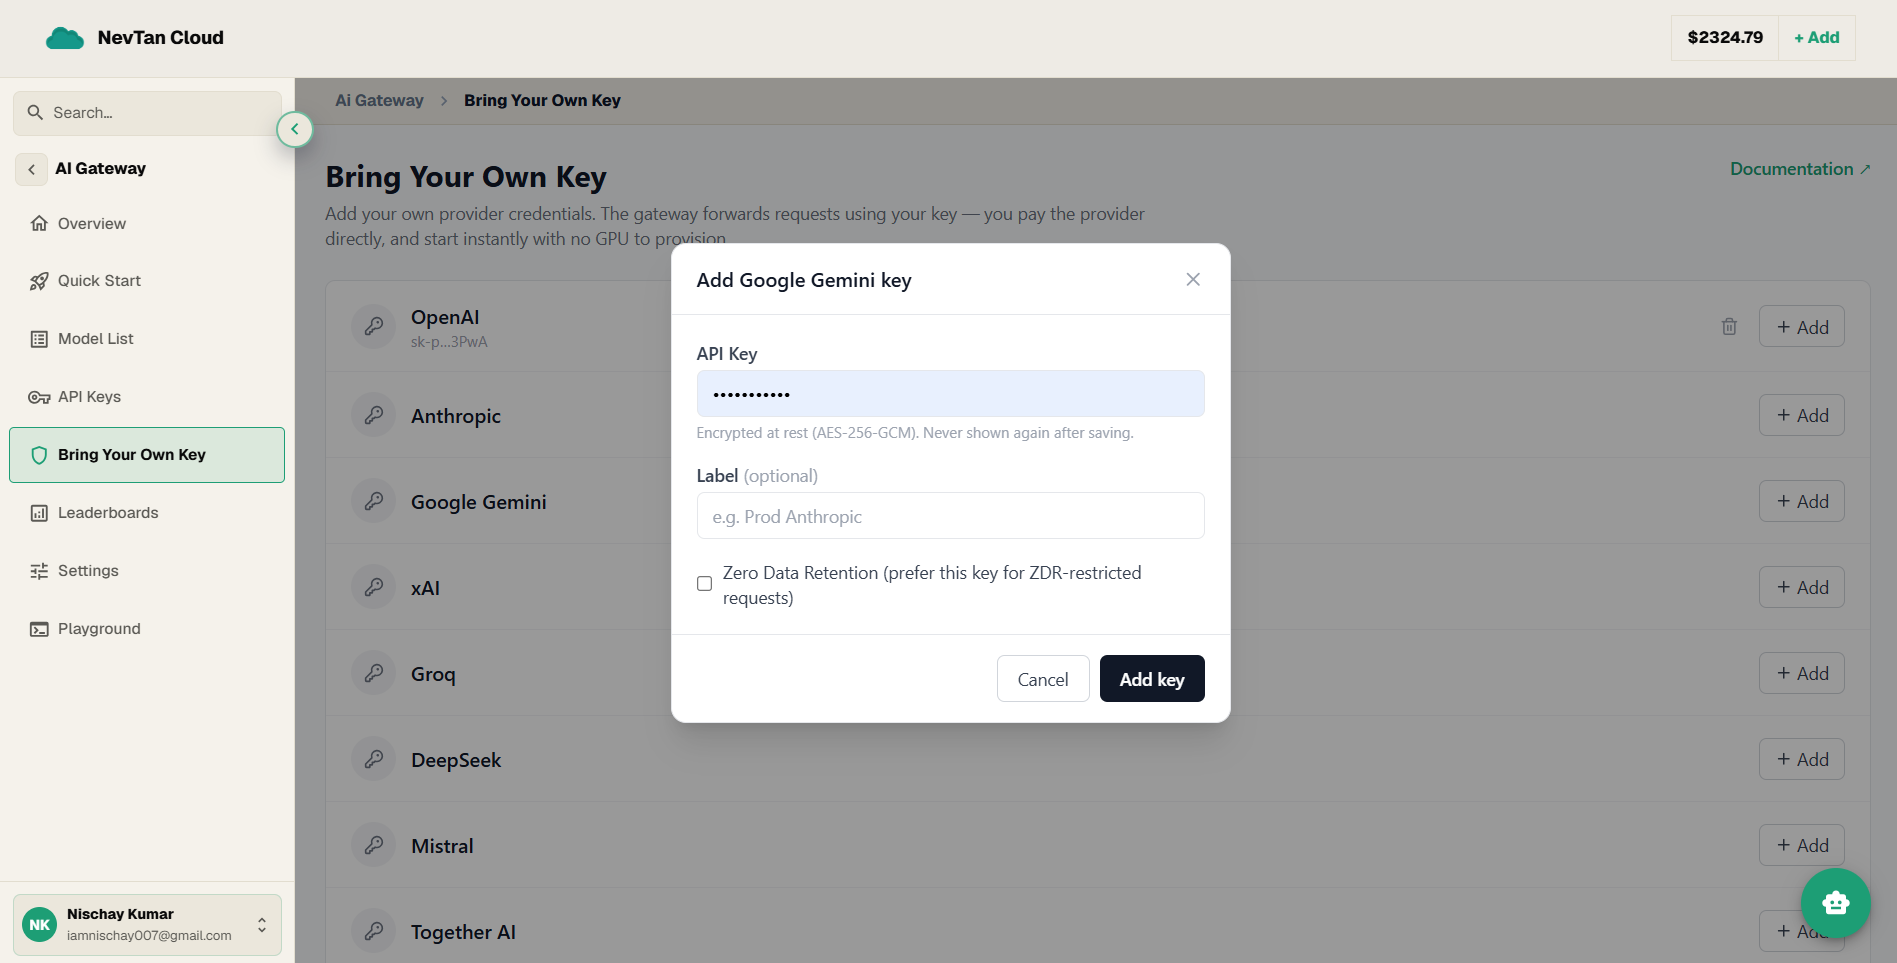Click the Together AI key icon
1897x963 pixels.
point(374,931)
